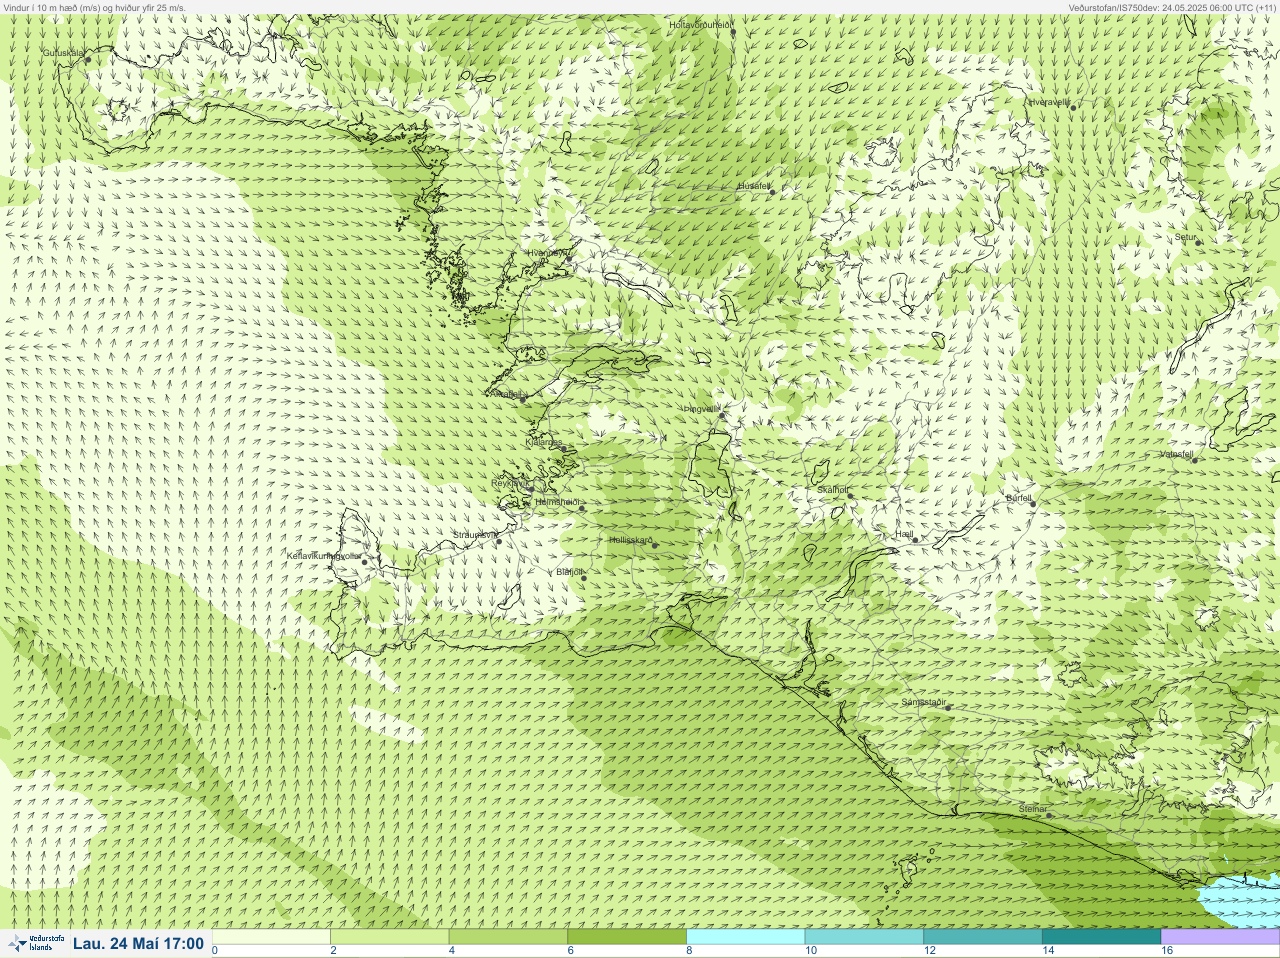
Task: Click the Kjalarnes station label
Action: [x=544, y=441]
